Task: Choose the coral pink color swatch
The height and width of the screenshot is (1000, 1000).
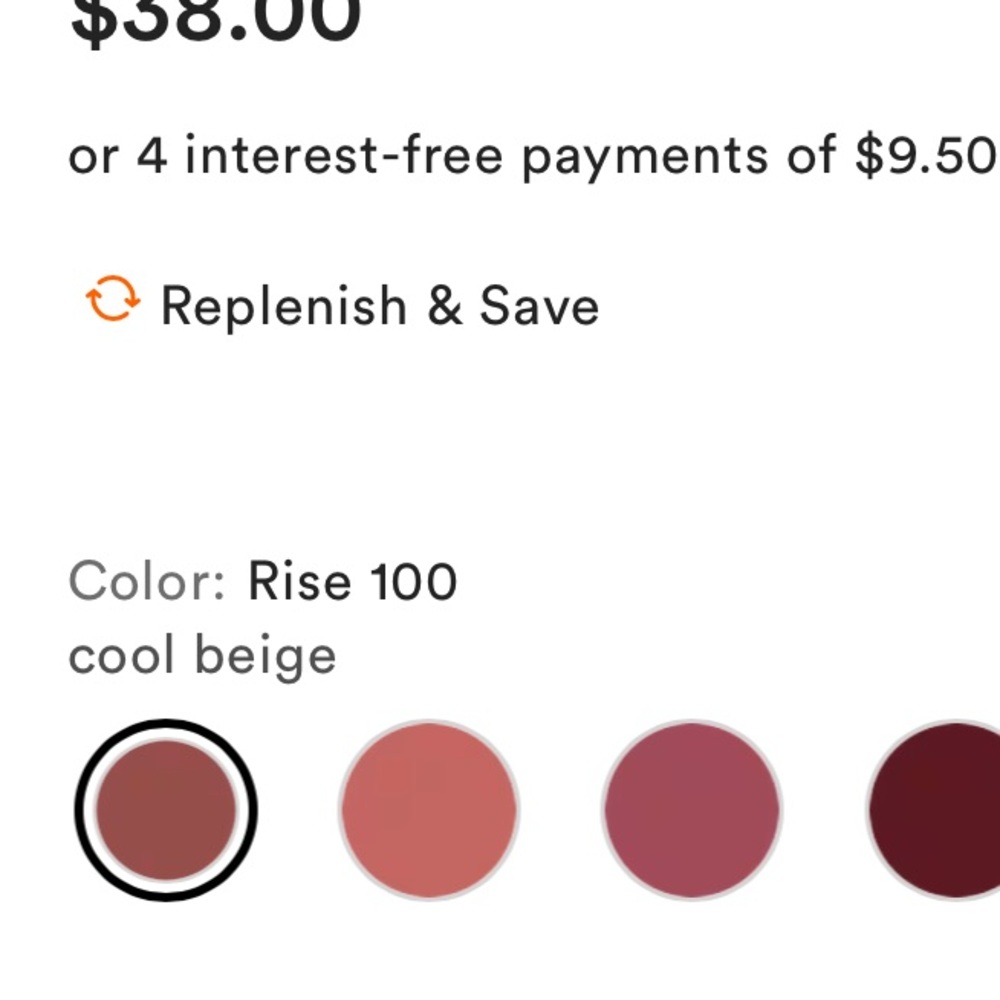Action: pyautogui.click(x=429, y=810)
